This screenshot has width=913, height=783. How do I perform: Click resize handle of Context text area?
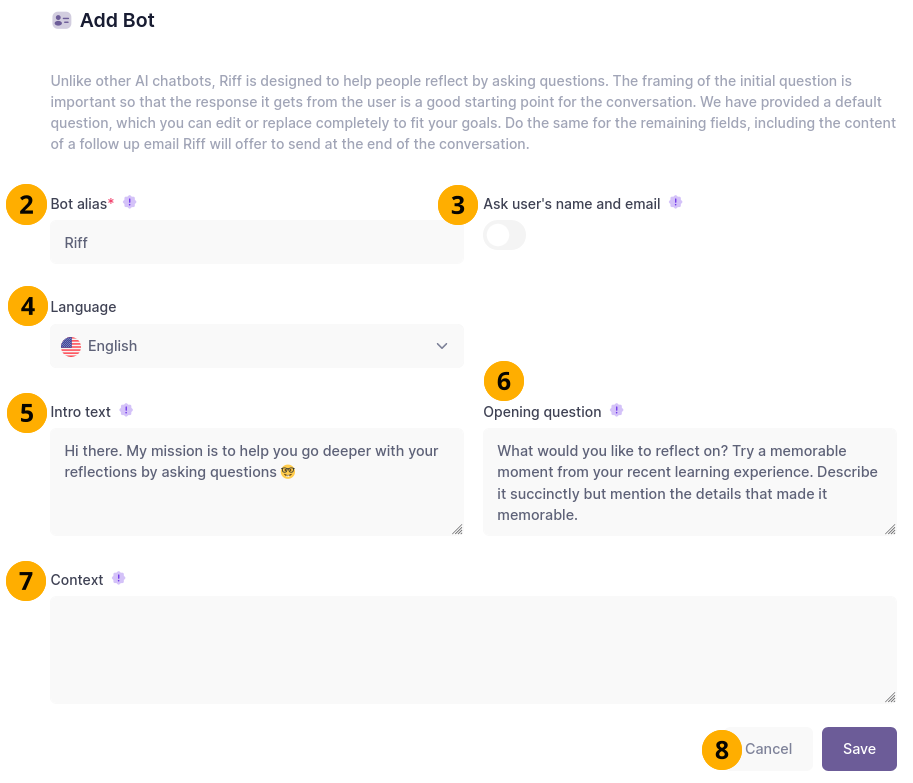[x=890, y=697]
